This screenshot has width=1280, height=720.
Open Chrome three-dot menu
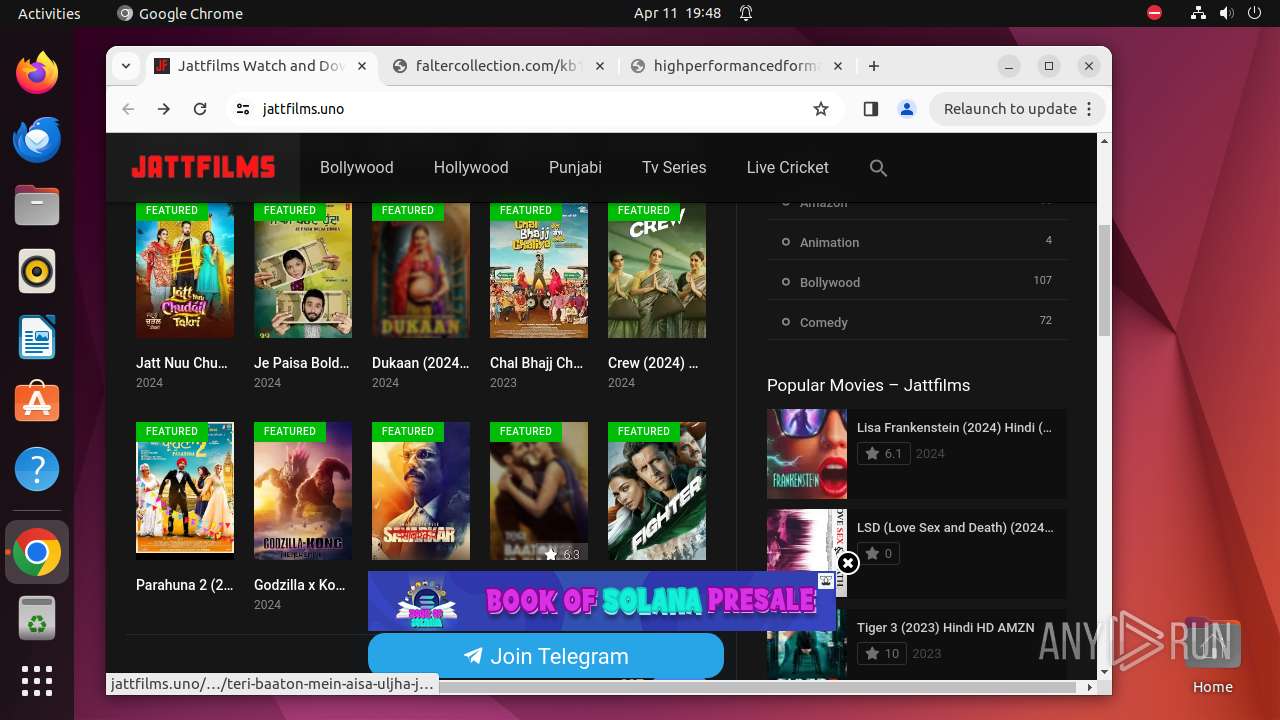(x=1089, y=109)
